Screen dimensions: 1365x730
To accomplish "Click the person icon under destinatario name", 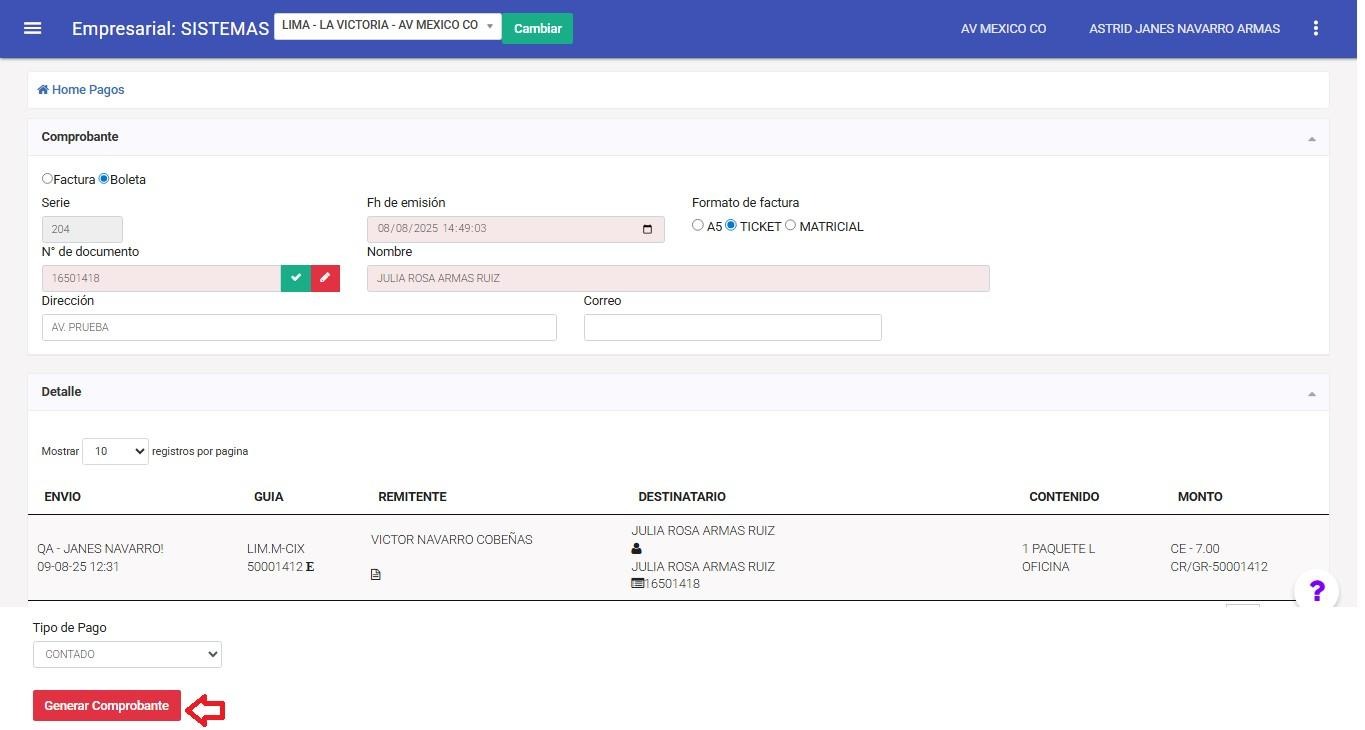I will tap(637, 549).
